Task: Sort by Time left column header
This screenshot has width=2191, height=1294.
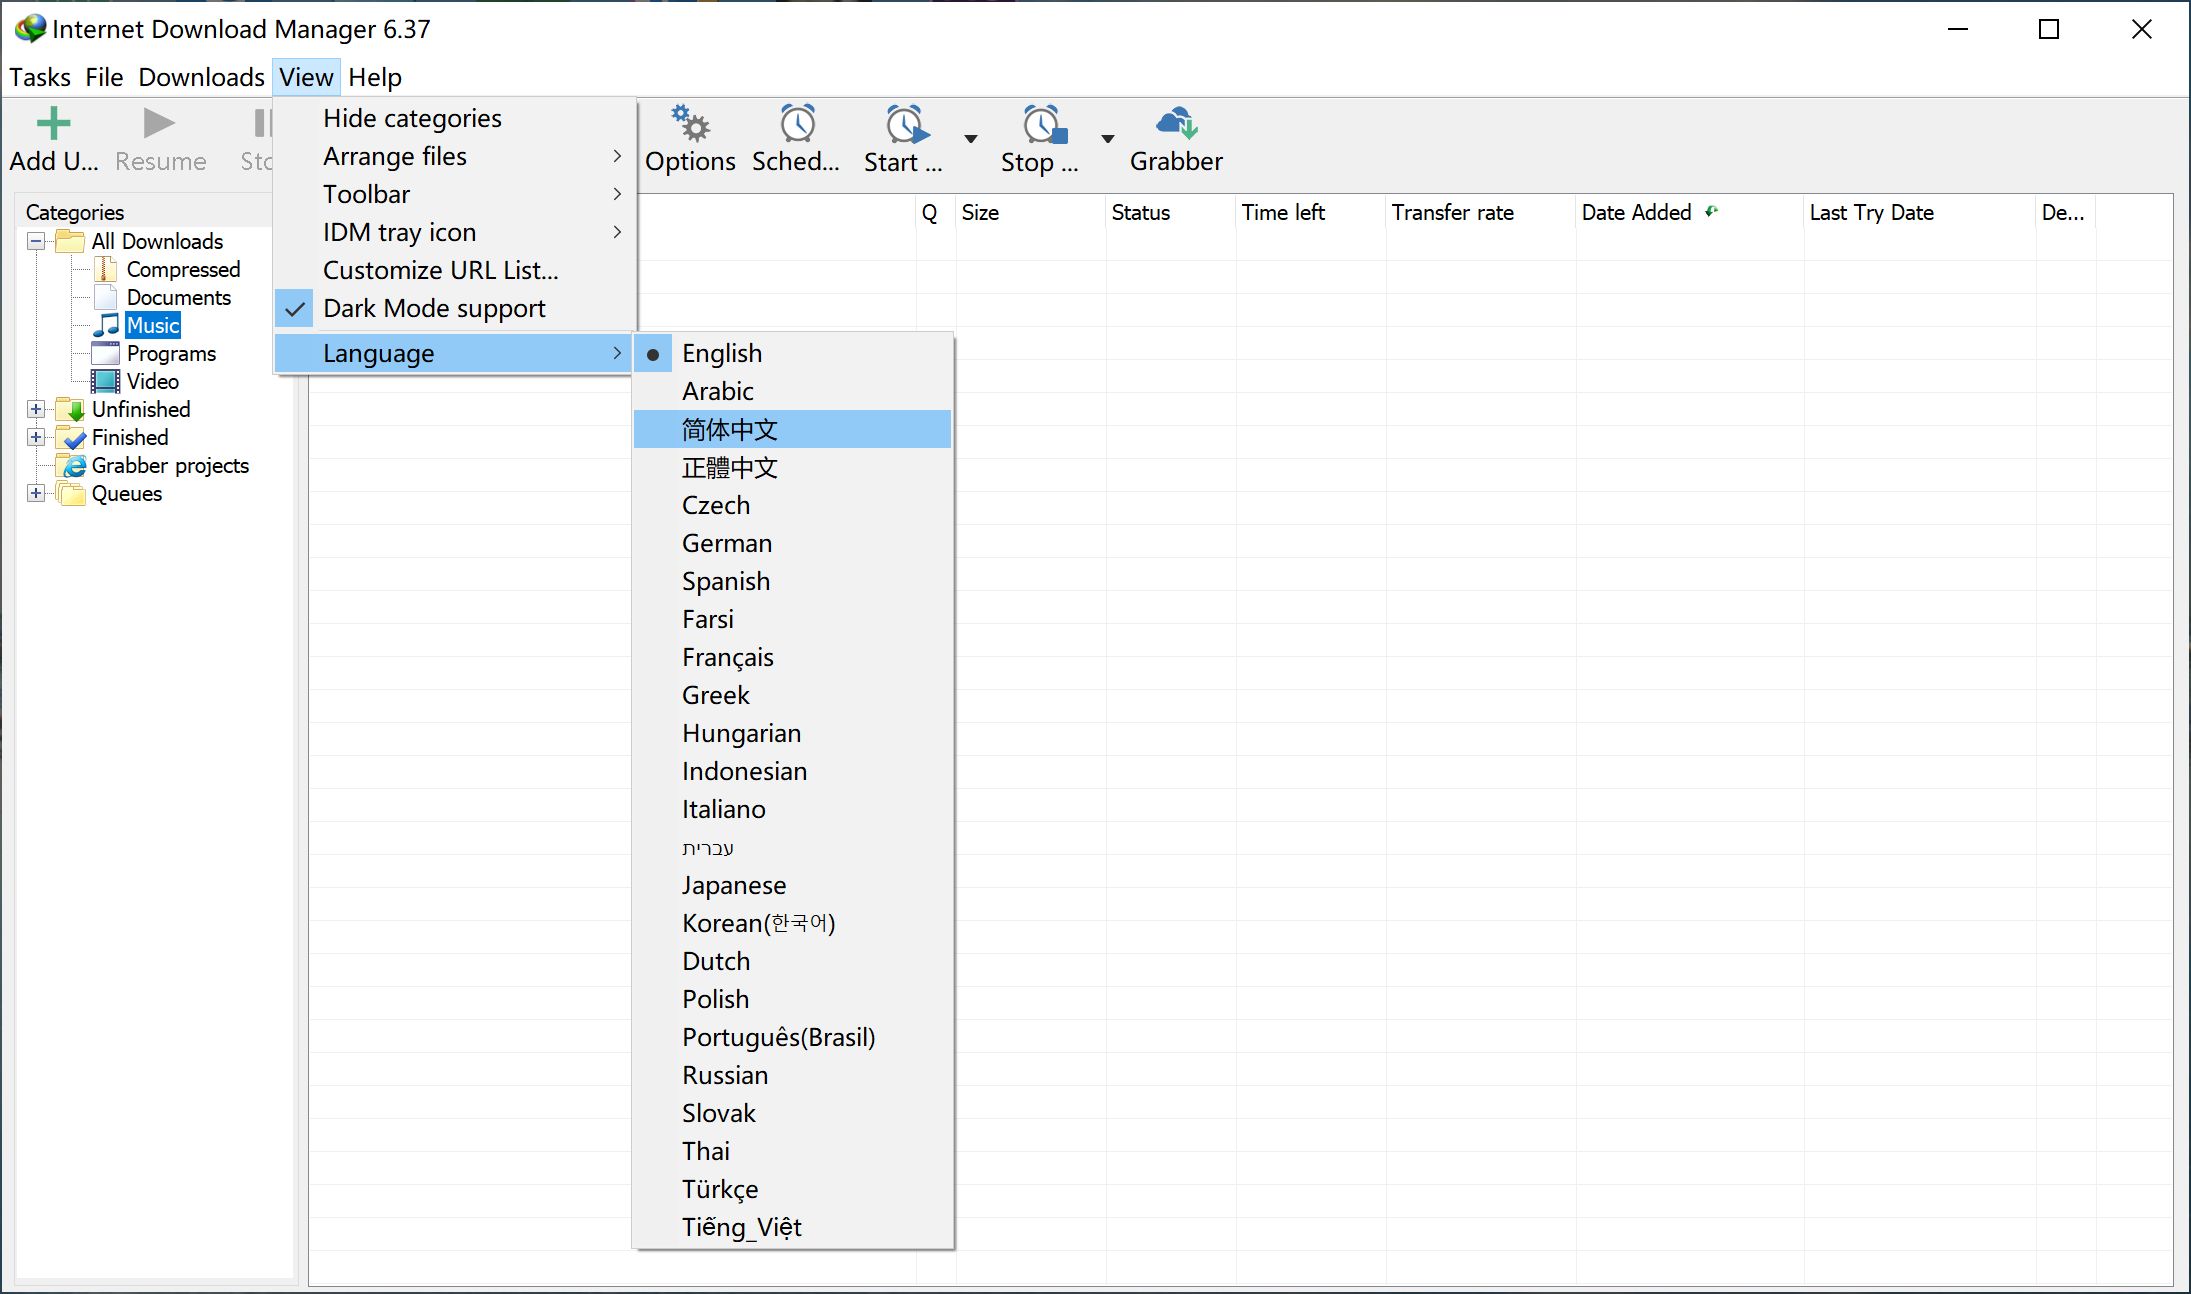Action: 1310,212
